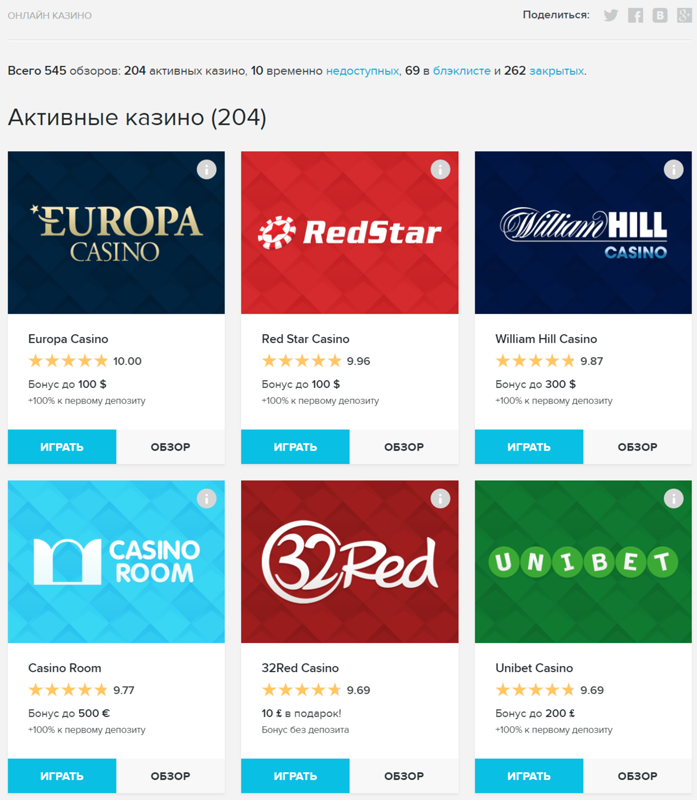Click ОБЗОР for Red Star Casino
This screenshot has width=697, height=800.
coord(404,447)
